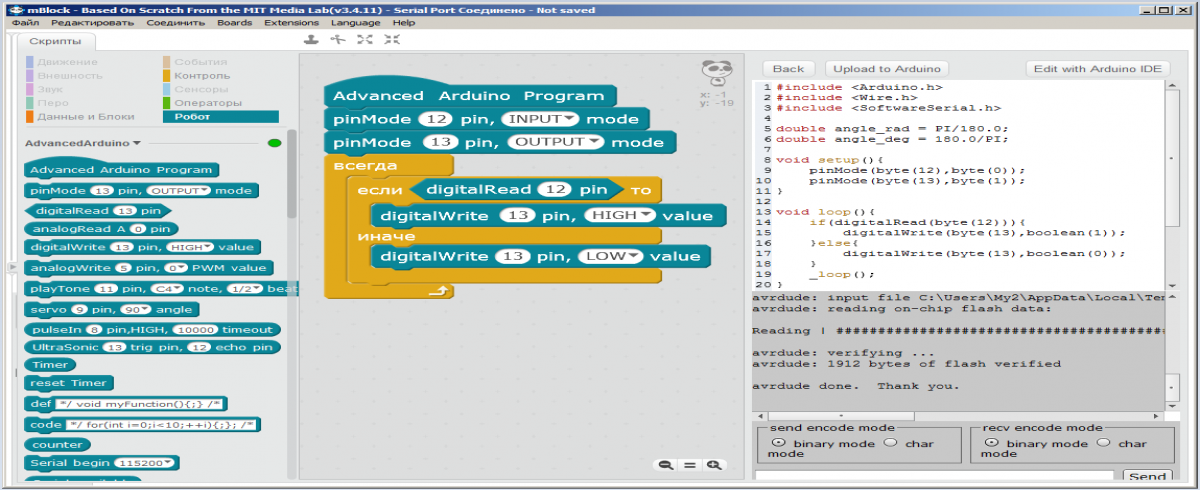Screen dimensions: 1200x490
Task: Select the stamp duplicate tool icon
Action: (311, 40)
